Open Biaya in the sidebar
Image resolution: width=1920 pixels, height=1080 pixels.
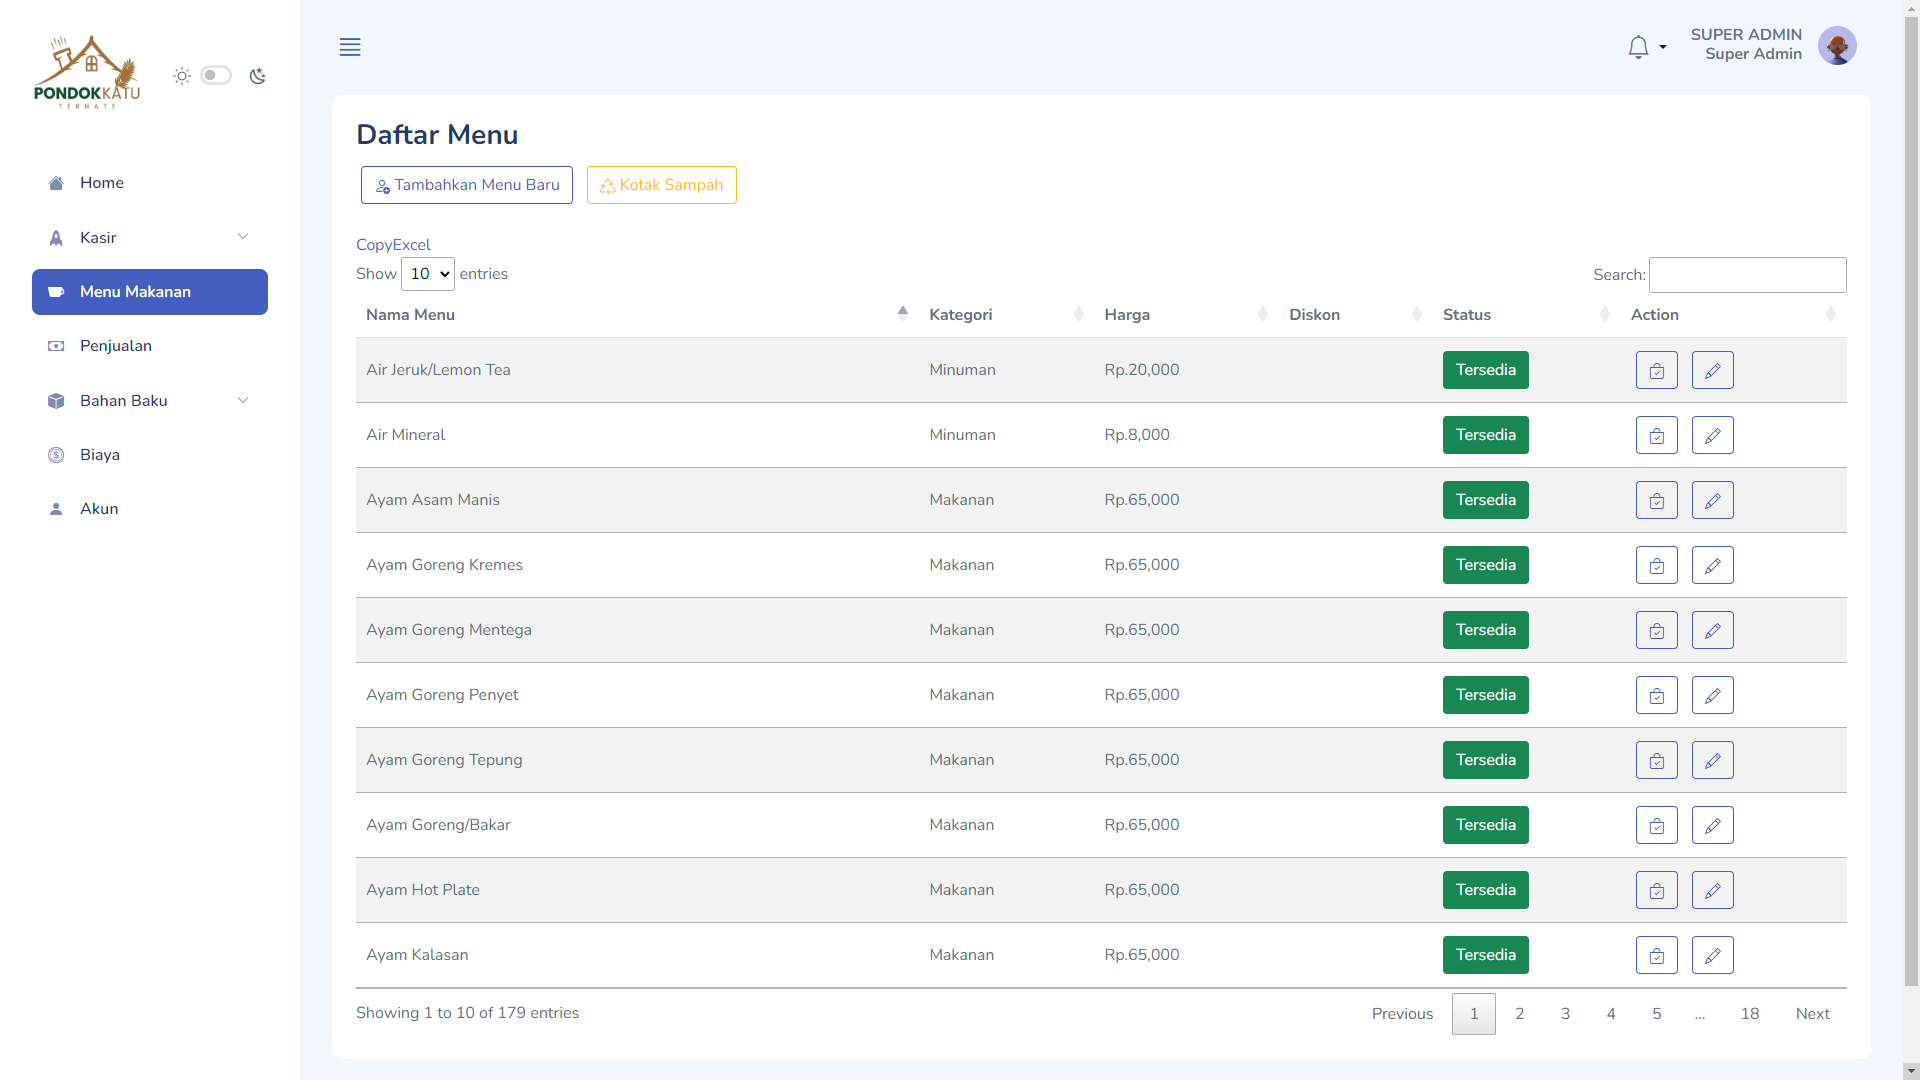click(100, 455)
